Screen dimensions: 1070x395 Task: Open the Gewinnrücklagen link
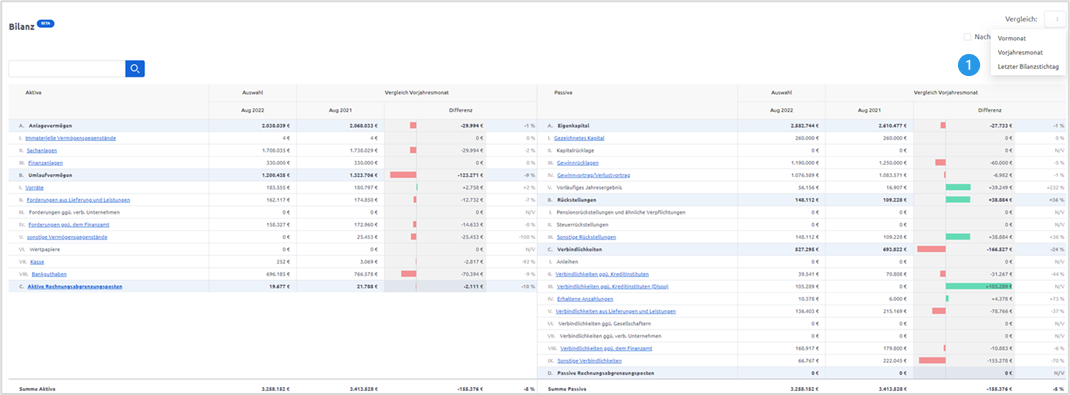[x=578, y=162]
